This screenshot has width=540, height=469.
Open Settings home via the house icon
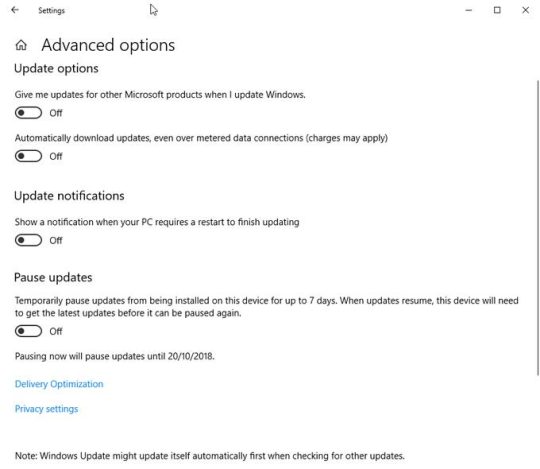[21, 45]
